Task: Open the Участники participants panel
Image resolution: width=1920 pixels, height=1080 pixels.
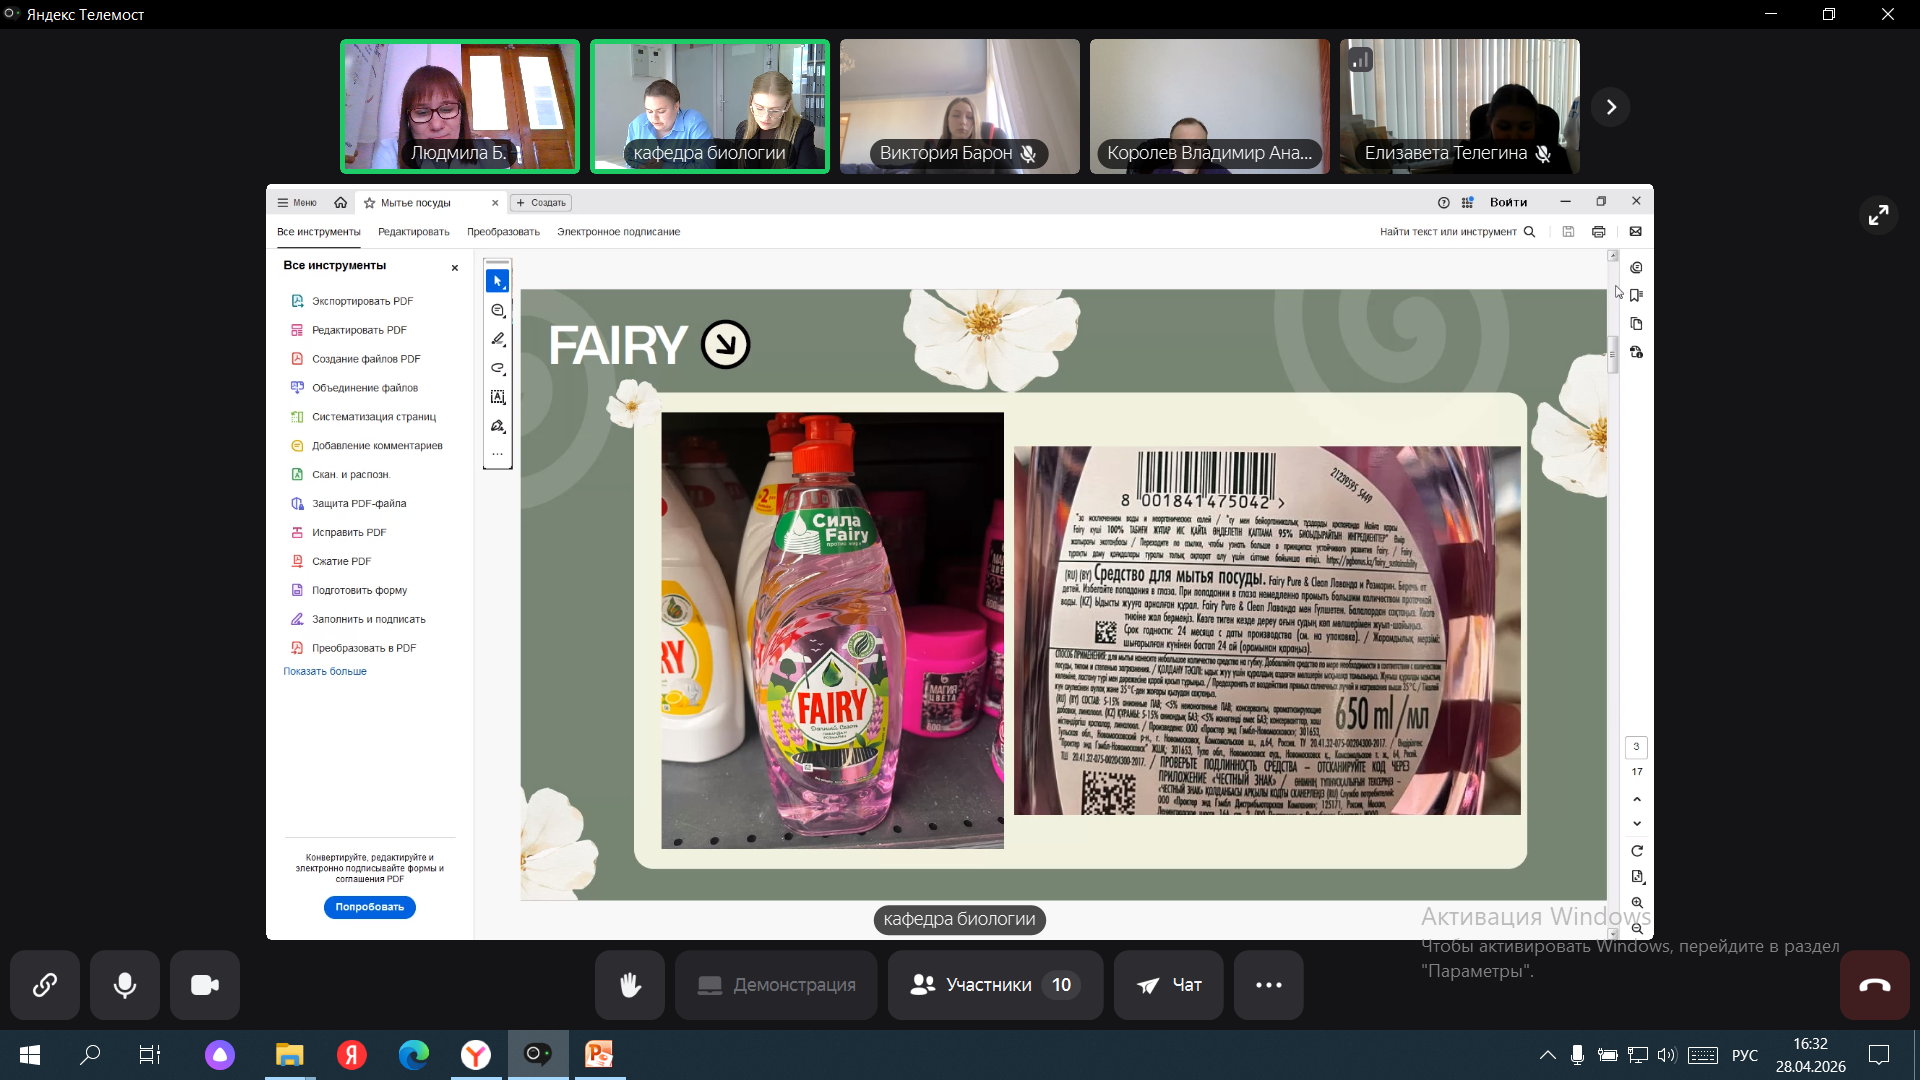Action: [x=995, y=985]
